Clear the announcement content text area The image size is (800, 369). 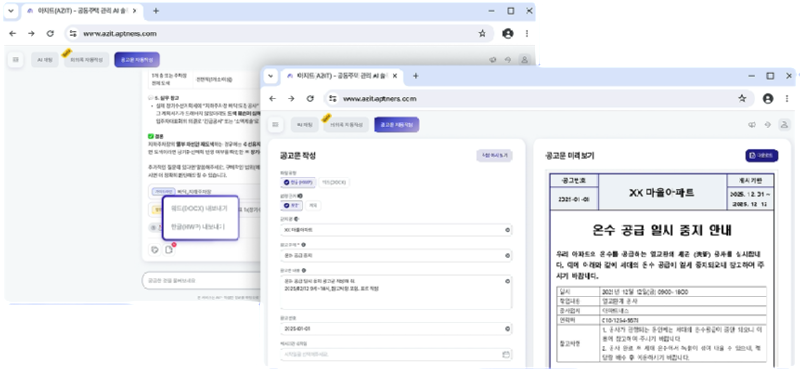507,281
